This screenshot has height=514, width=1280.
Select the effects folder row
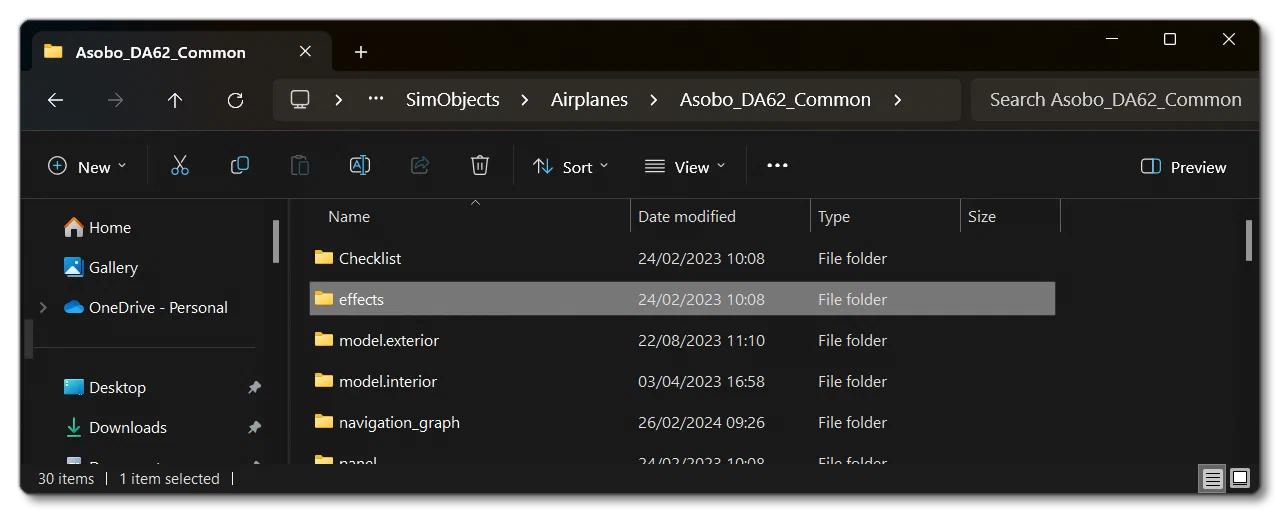[682, 299]
